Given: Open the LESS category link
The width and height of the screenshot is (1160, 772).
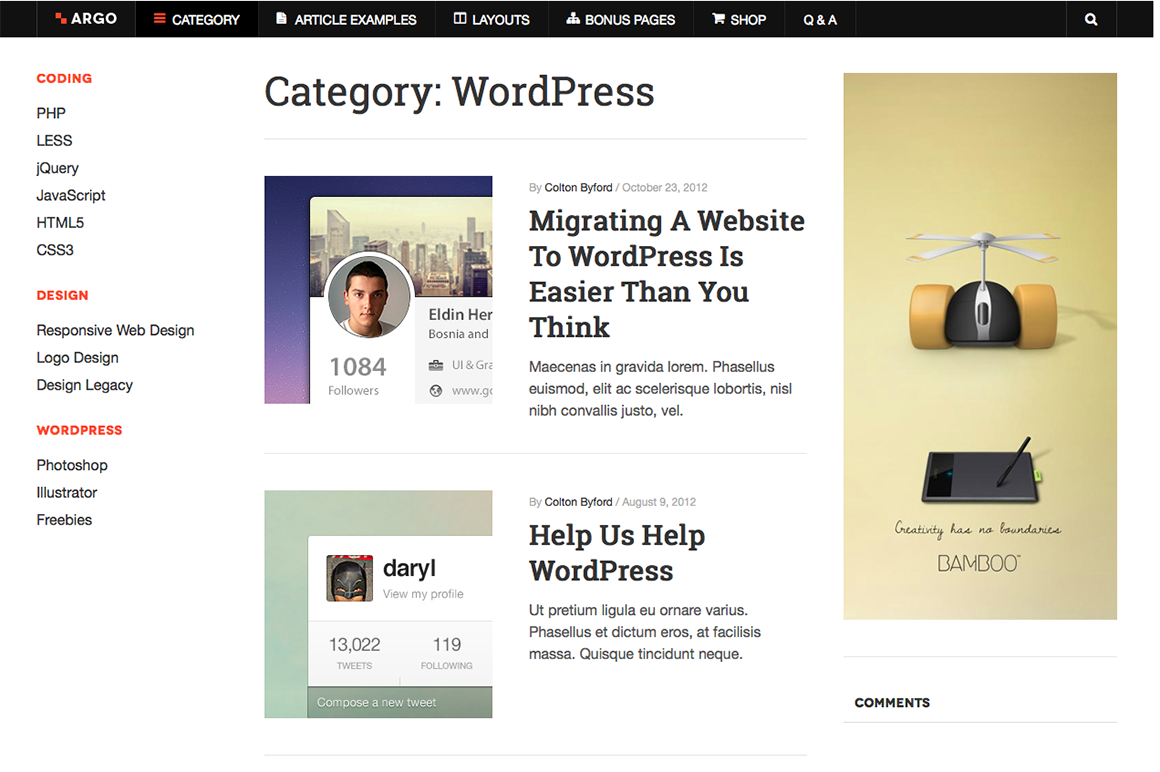Looking at the screenshot, I should point(54,140).
